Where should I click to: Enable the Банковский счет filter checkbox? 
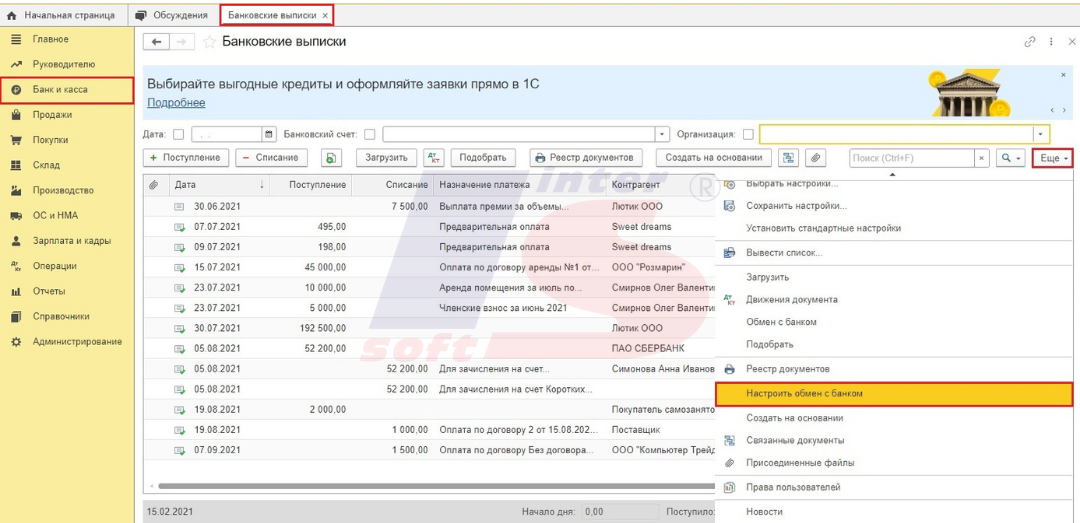pos(370,134)
